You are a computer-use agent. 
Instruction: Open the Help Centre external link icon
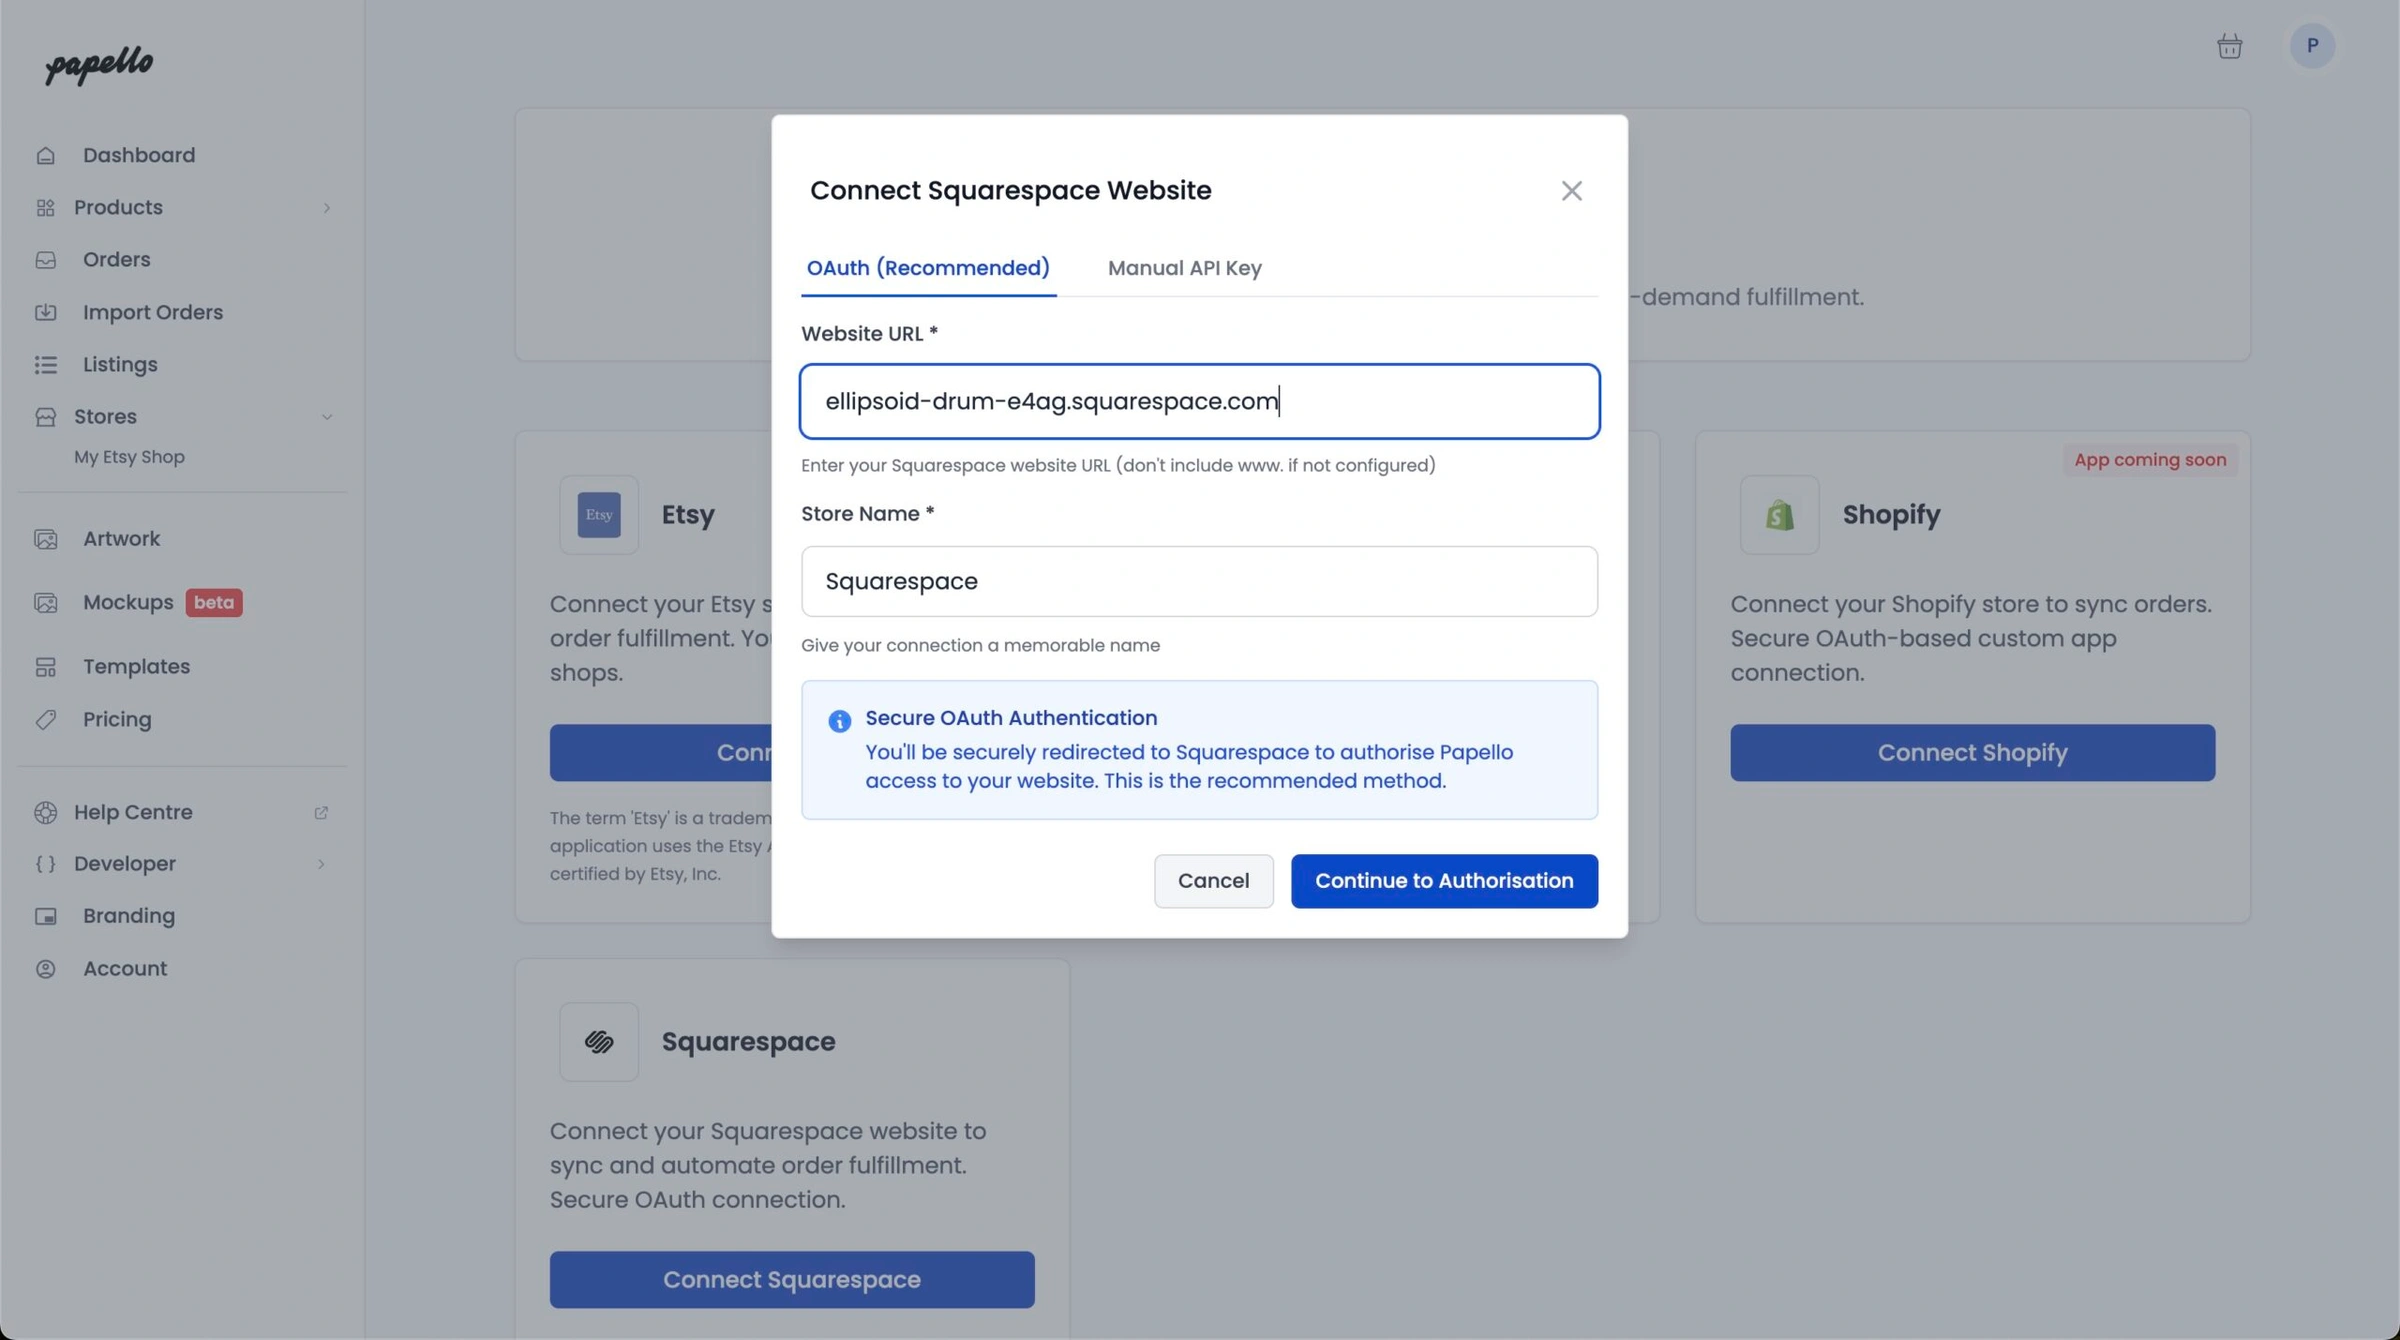tap(321, 813)
